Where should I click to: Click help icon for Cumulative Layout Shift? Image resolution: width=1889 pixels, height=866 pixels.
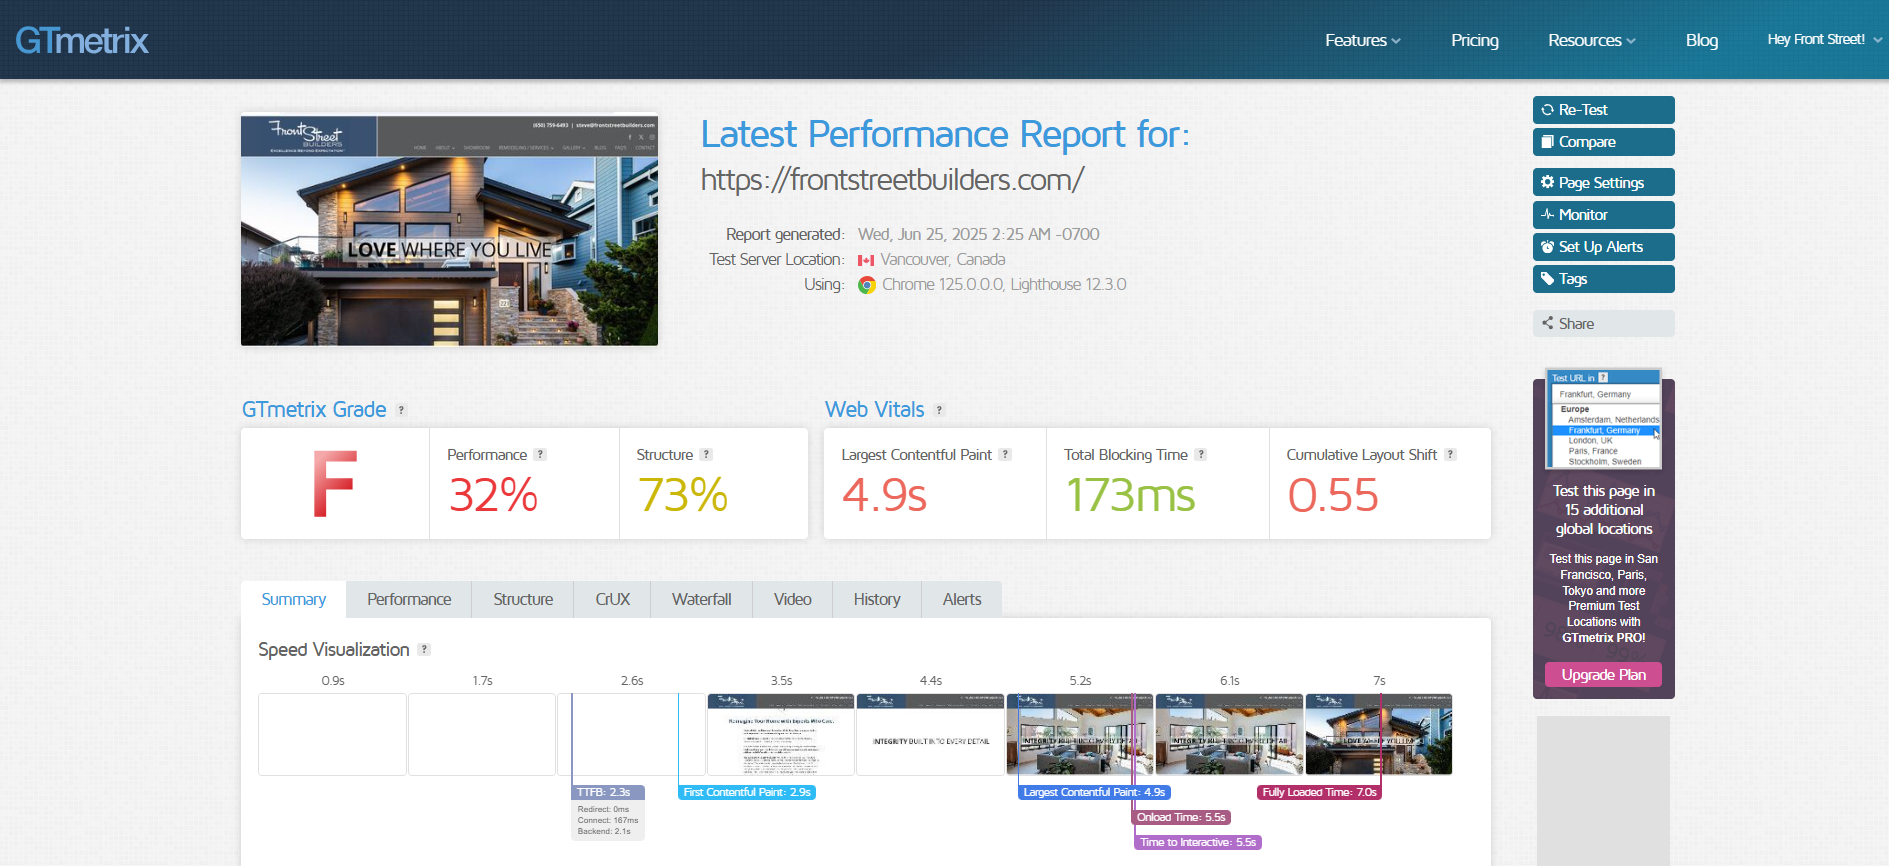(1450, 454)
